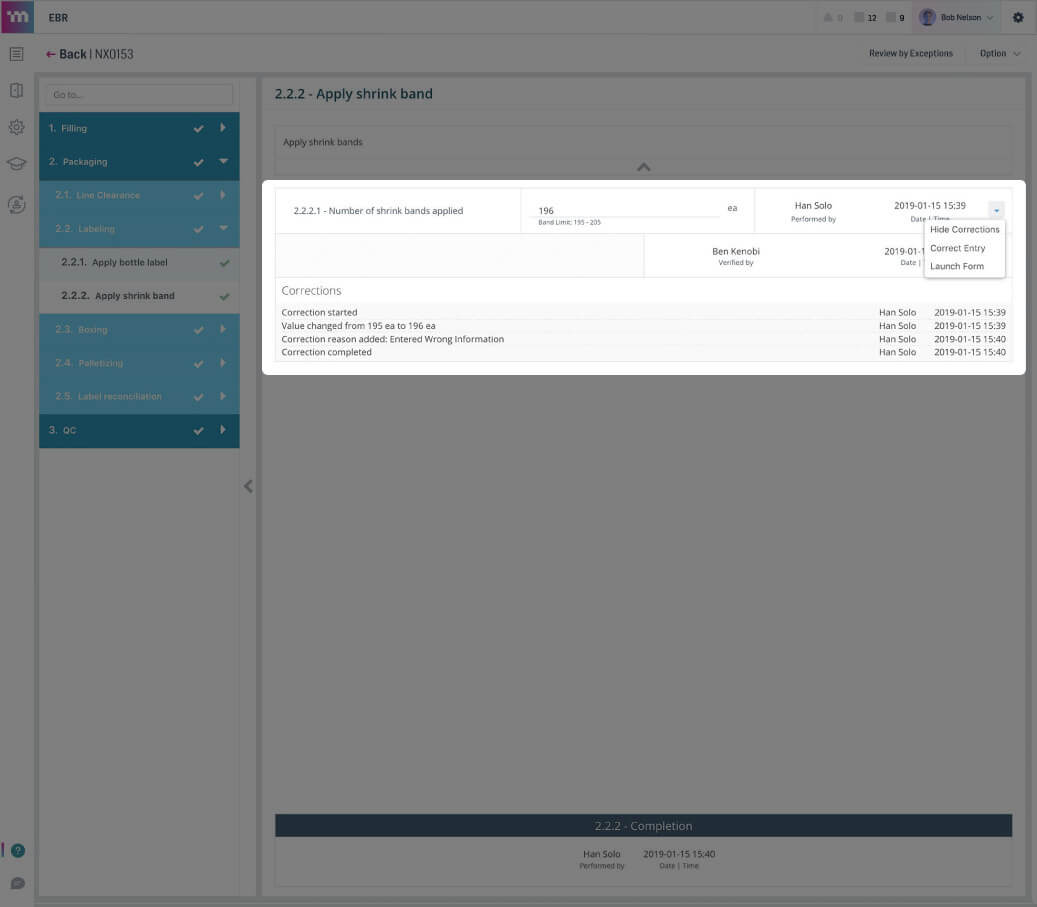Open the training graduation cap icon
The width and height of the screenshot is (1037, 907).
pos(16,164)
